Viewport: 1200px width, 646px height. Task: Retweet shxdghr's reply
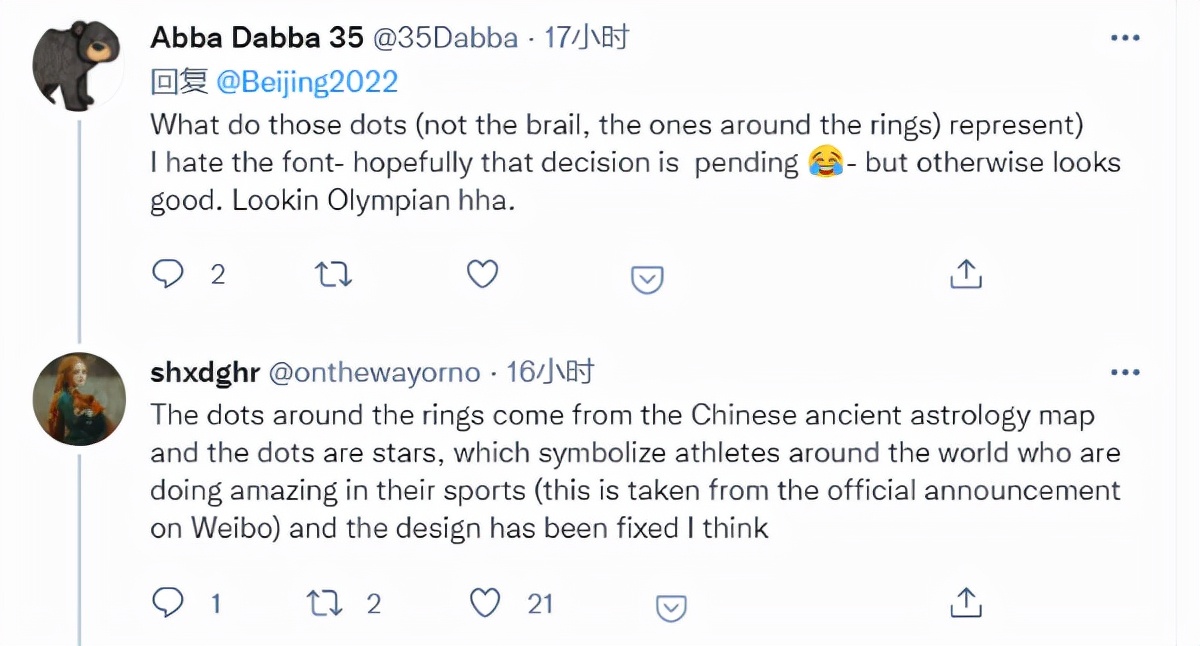click(325, 603)
